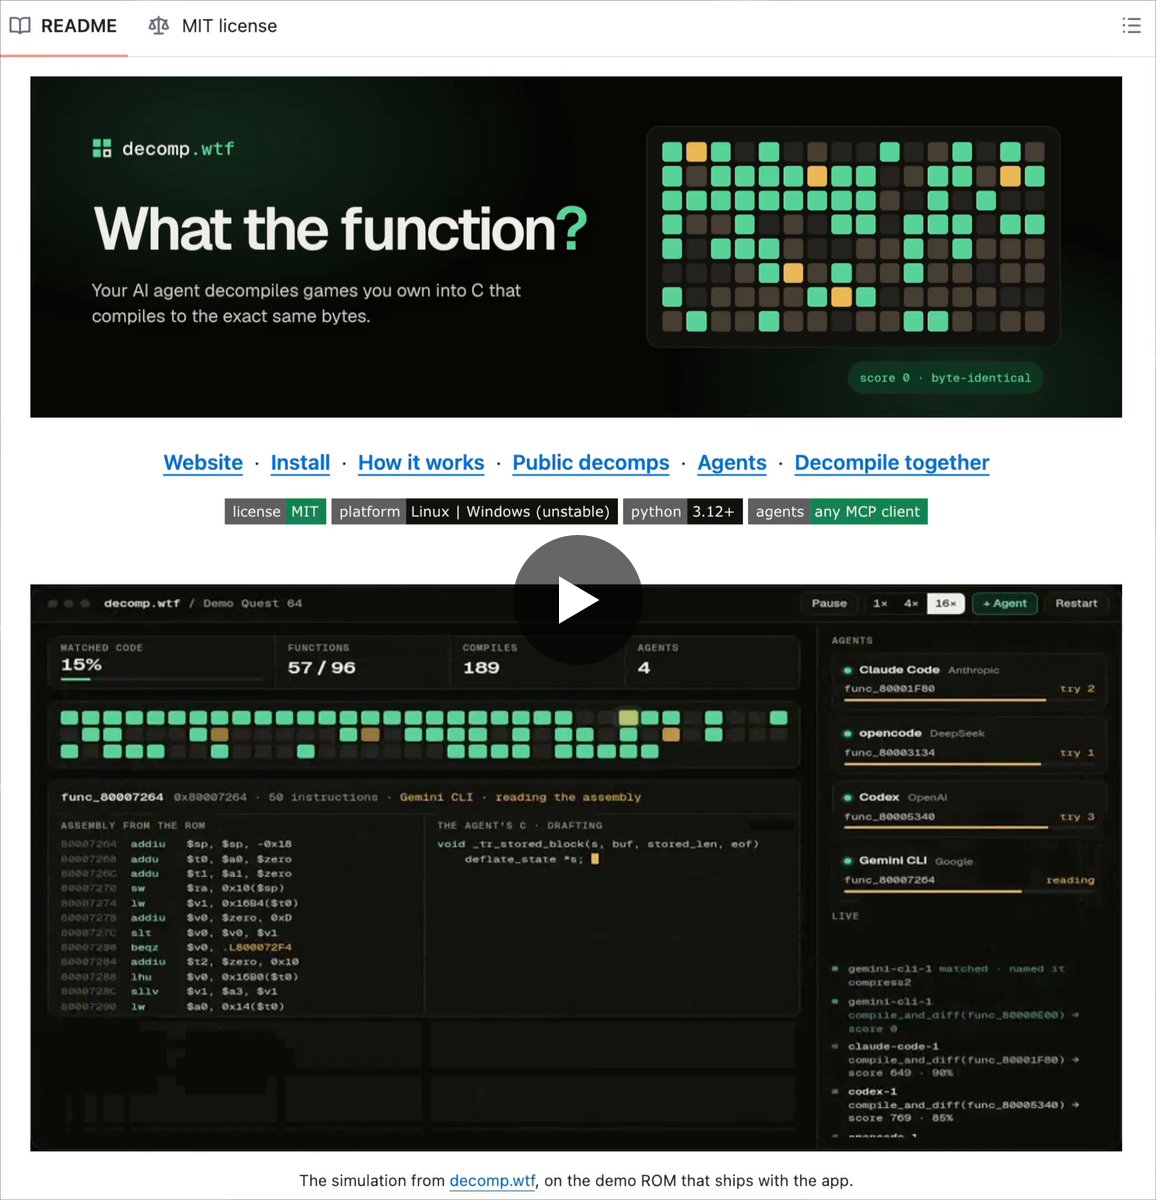This screenshot has height=1200, width=1156.
Task: Click the func_80001F80 label under Claude Code
Action: (x=889, y=689)
